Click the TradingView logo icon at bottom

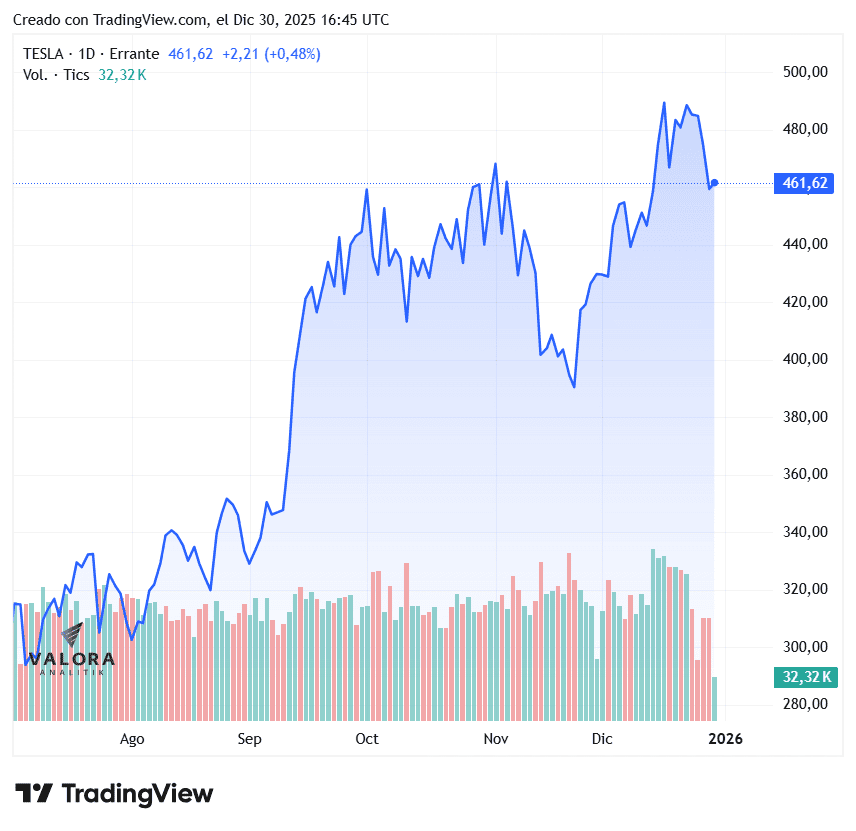(x=33, y=794)
